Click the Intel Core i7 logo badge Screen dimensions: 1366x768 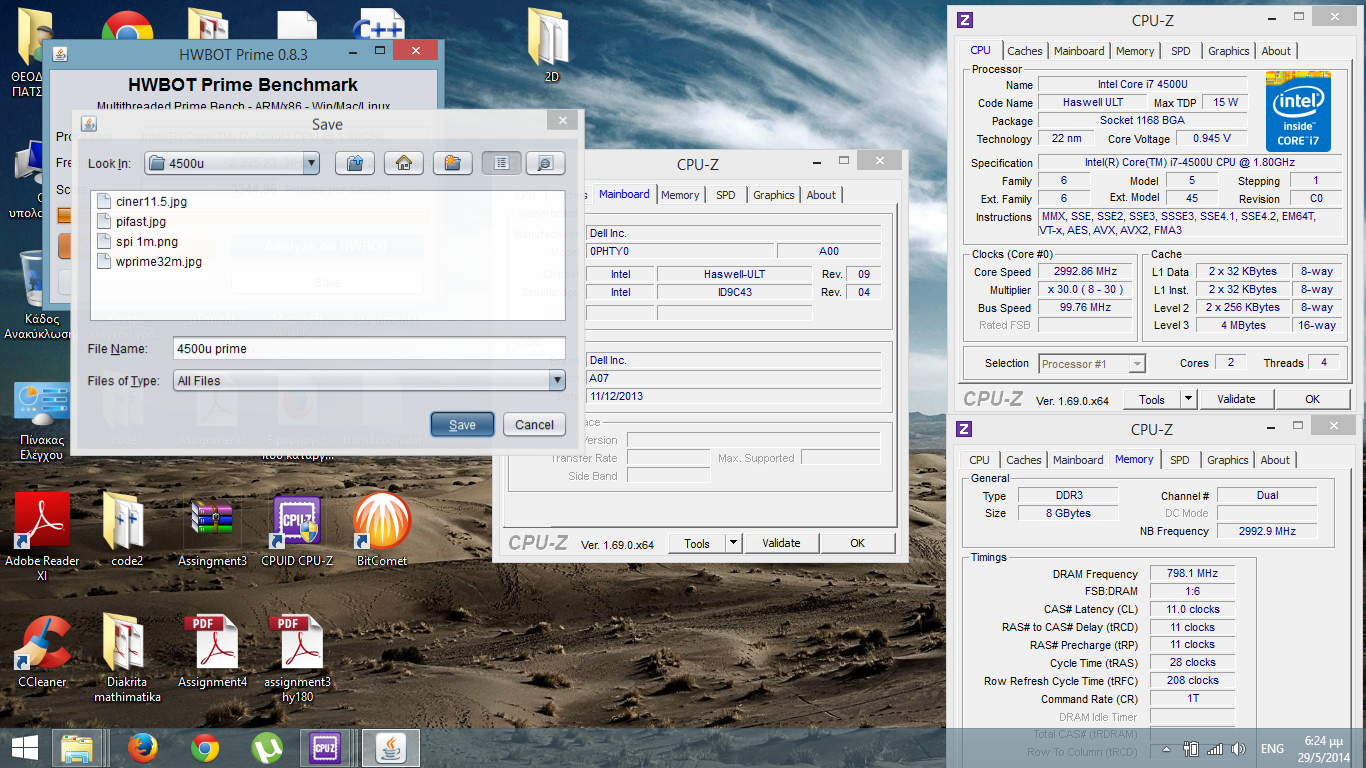[x=1298, y=111]
